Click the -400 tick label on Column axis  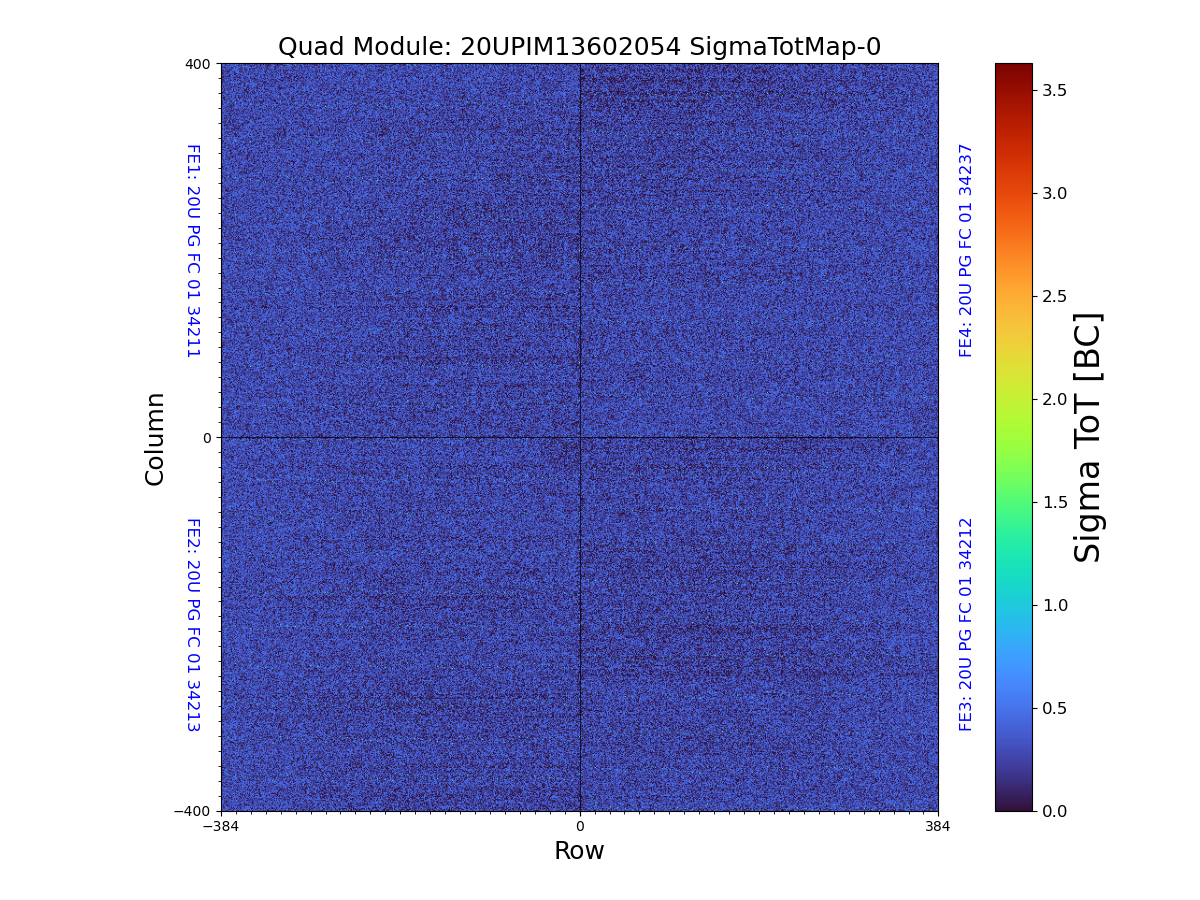(194, 811)
